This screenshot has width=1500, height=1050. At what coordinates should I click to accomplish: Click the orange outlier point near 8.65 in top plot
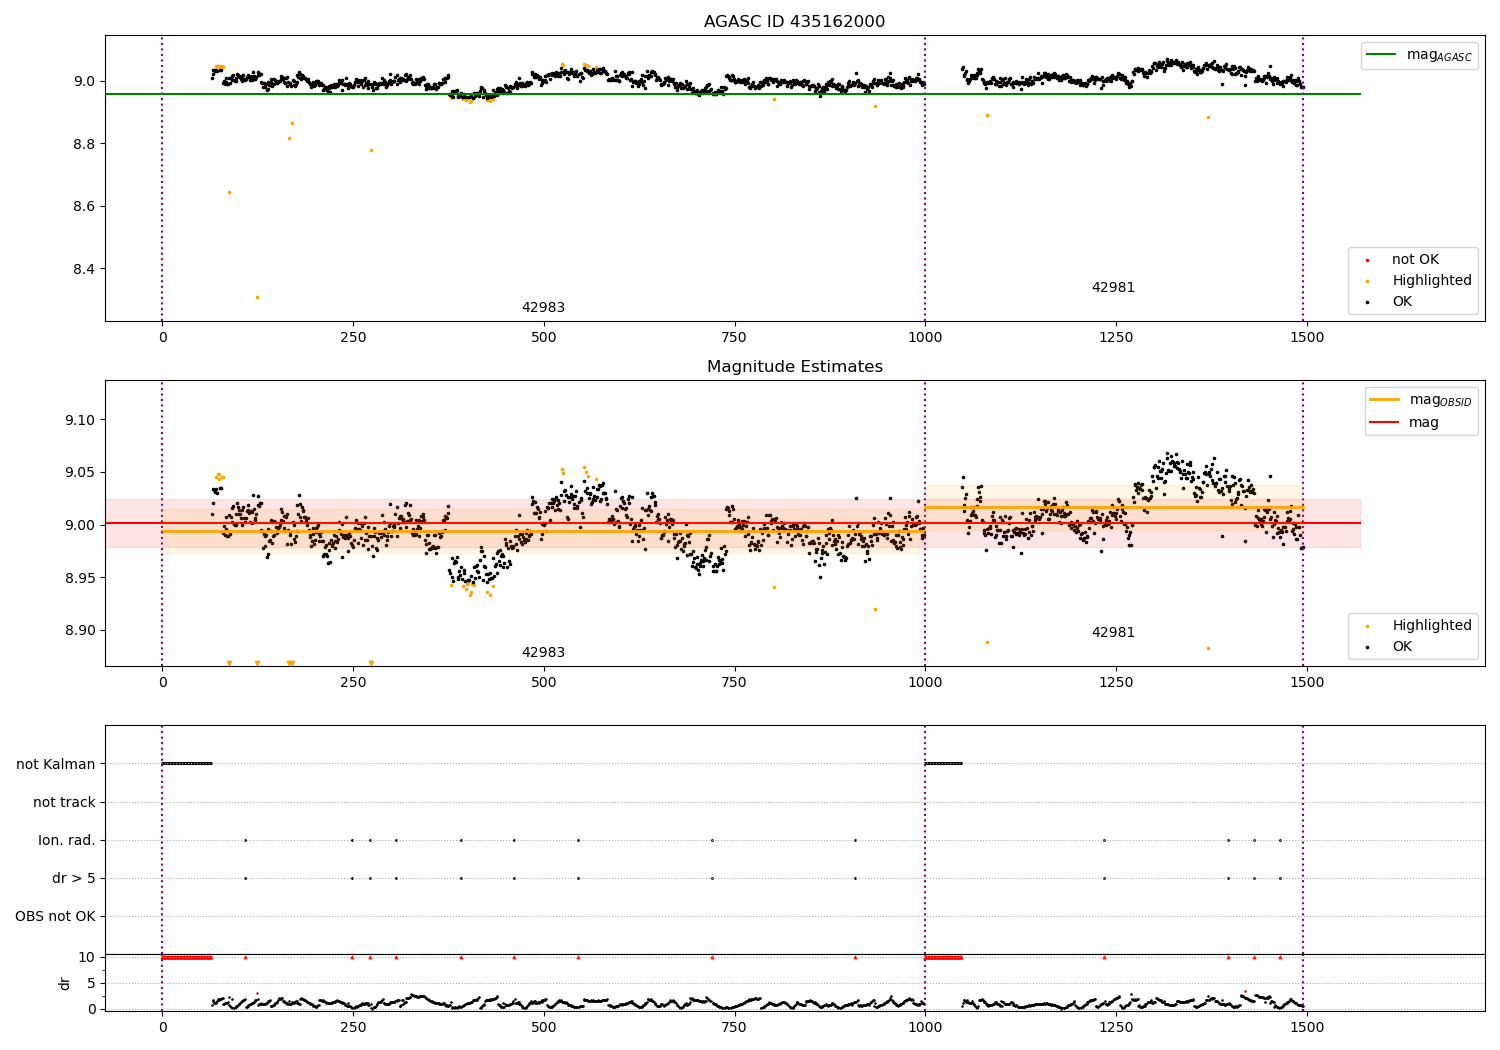(229, 192)
